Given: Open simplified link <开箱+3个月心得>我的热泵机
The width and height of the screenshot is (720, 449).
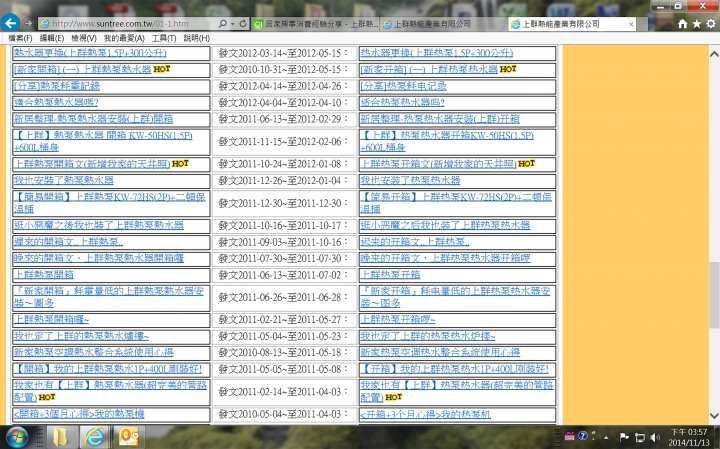Looking at the screenshot, I should click(426, 414).
